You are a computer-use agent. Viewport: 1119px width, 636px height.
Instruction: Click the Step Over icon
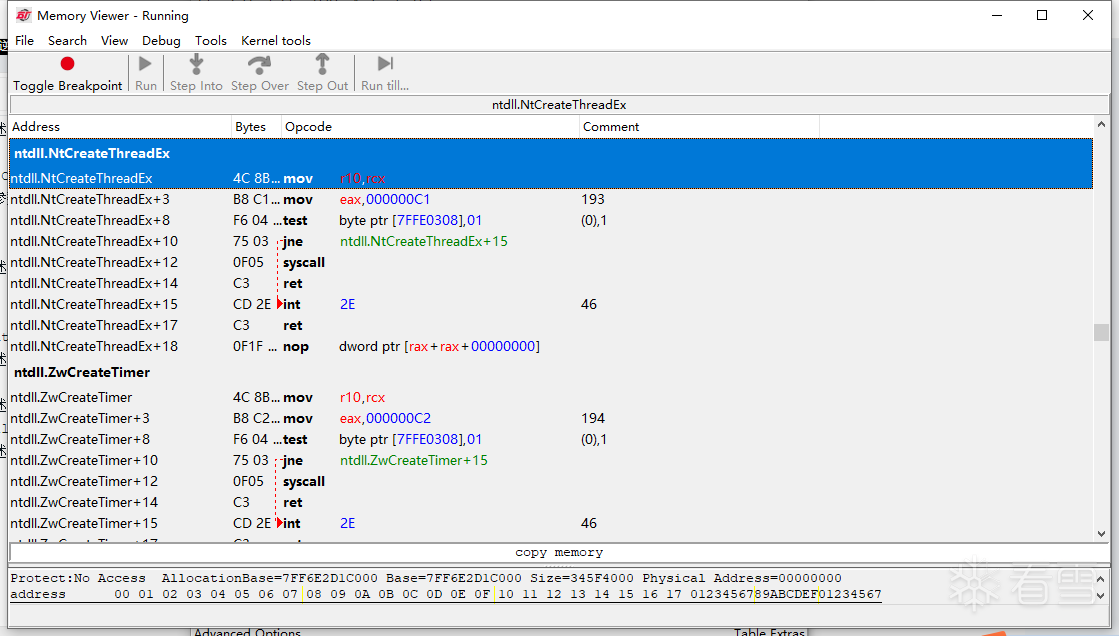pos(259,65)
